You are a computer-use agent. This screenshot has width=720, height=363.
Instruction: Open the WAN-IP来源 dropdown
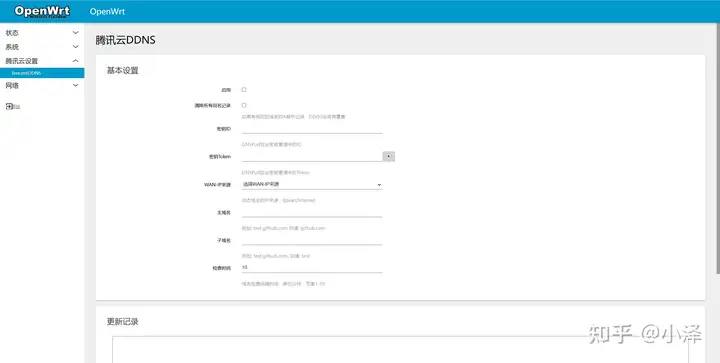point(312,184)
